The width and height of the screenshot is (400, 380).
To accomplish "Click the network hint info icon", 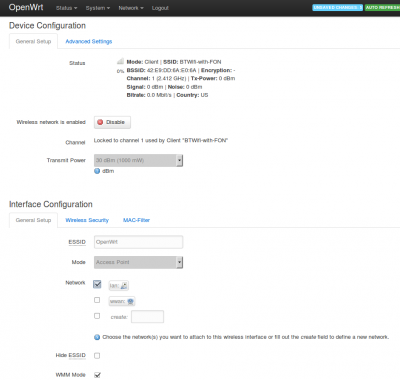I will click(97, 337).
